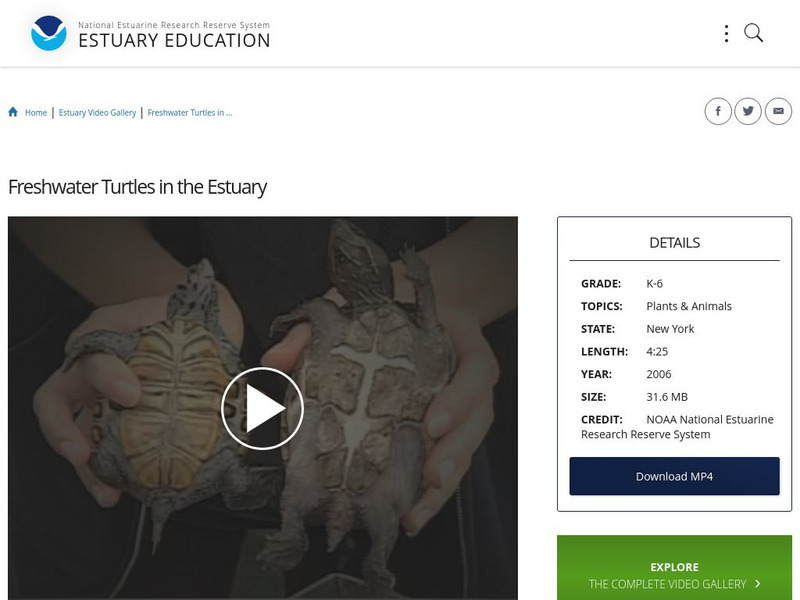Click the Estuary Education site title
Screen dimensions: 800x600
pos(174,41)
